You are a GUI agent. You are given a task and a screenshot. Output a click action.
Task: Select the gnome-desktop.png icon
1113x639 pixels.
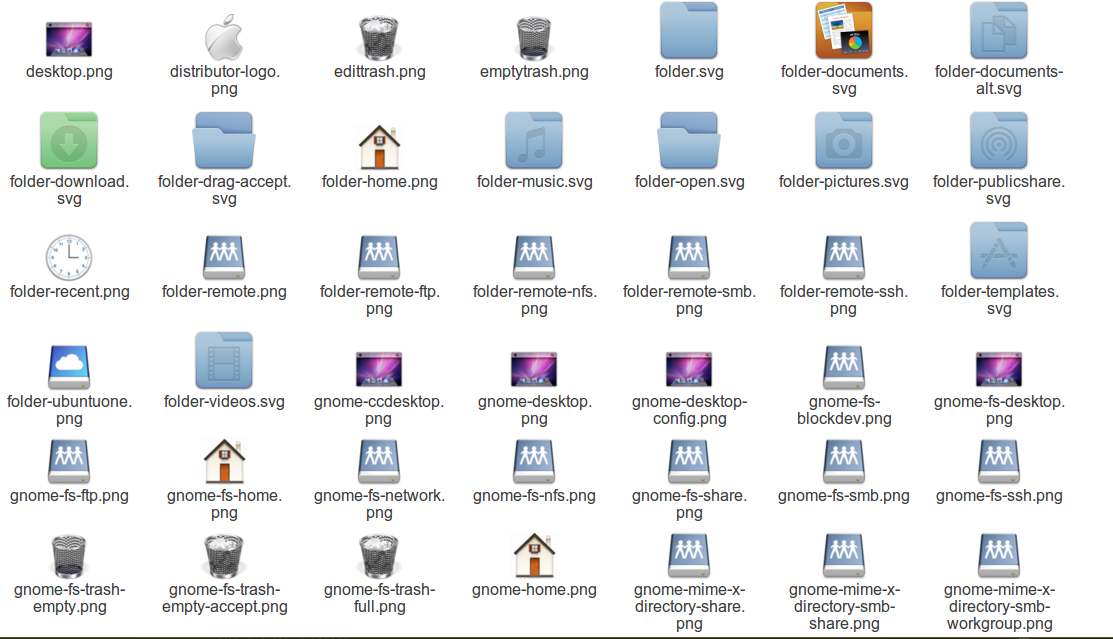[534, 369]
